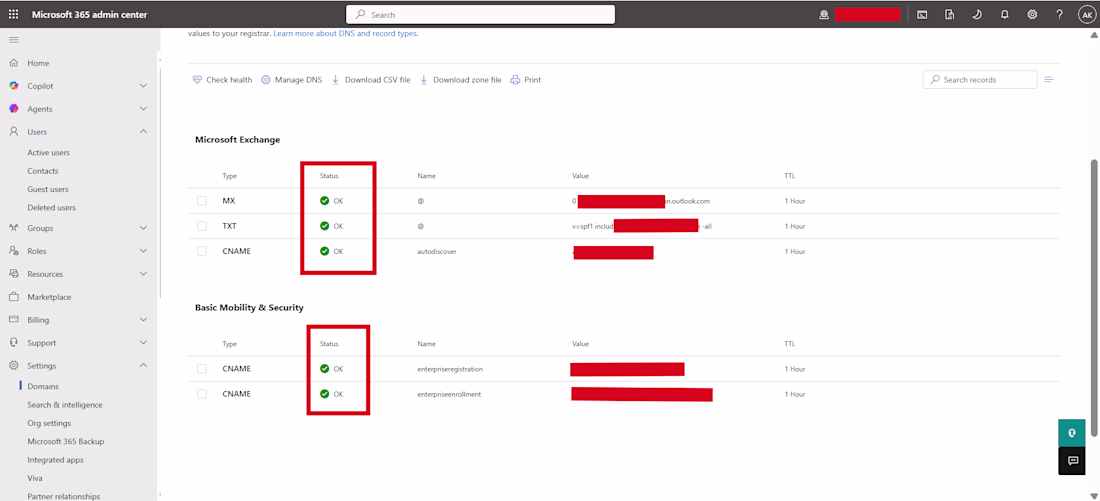The image size is (1100, 501).
Task: Click the top Search box
Action: (481, 14)
